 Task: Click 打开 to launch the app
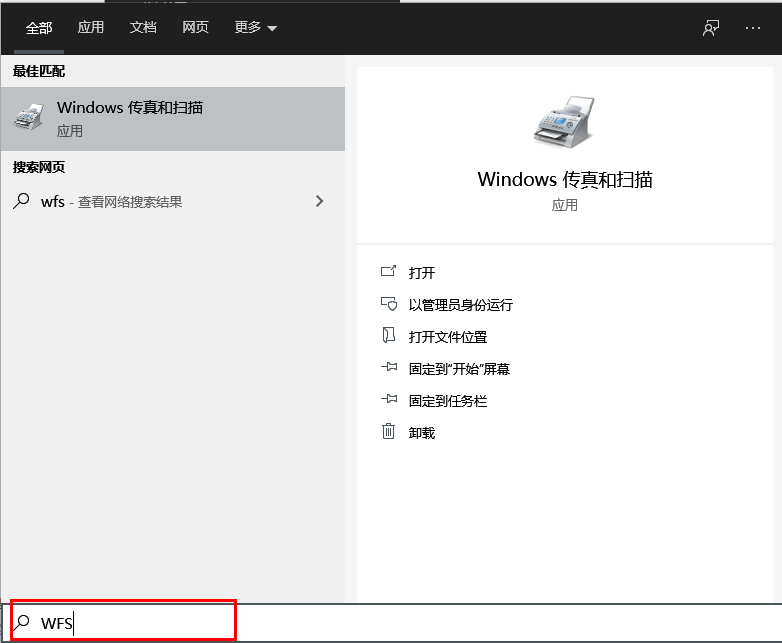pos(422,272)
